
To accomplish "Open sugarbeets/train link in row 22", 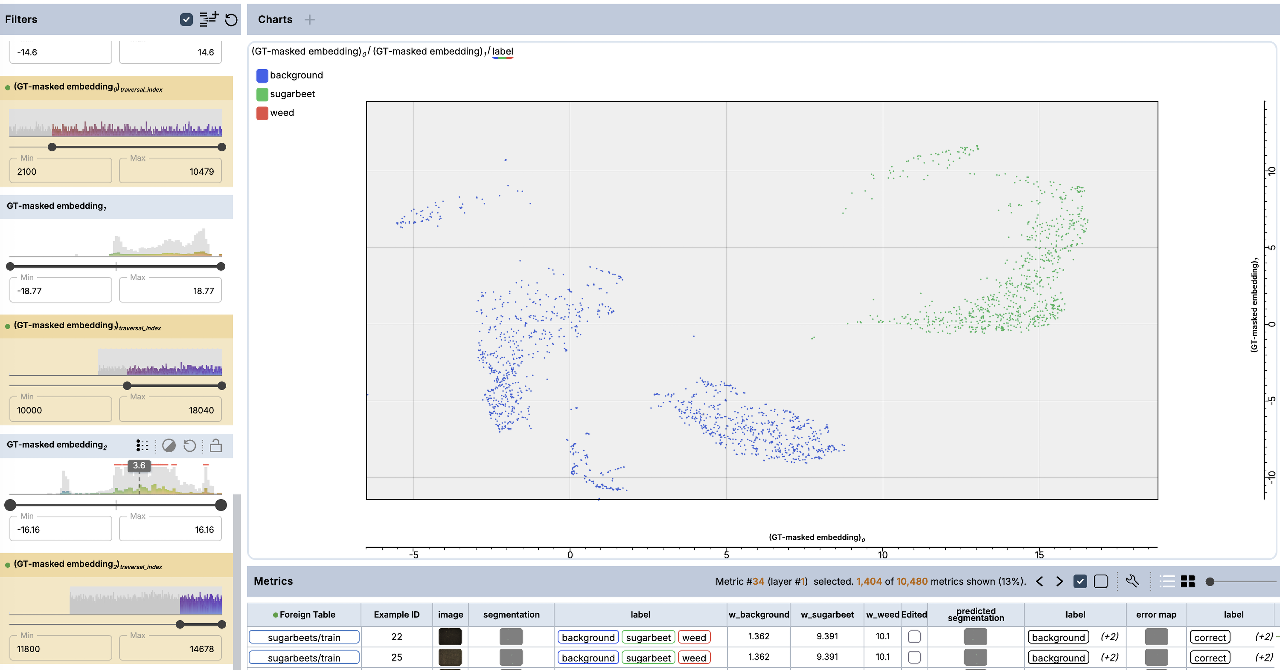I will [x=304, y=637].
